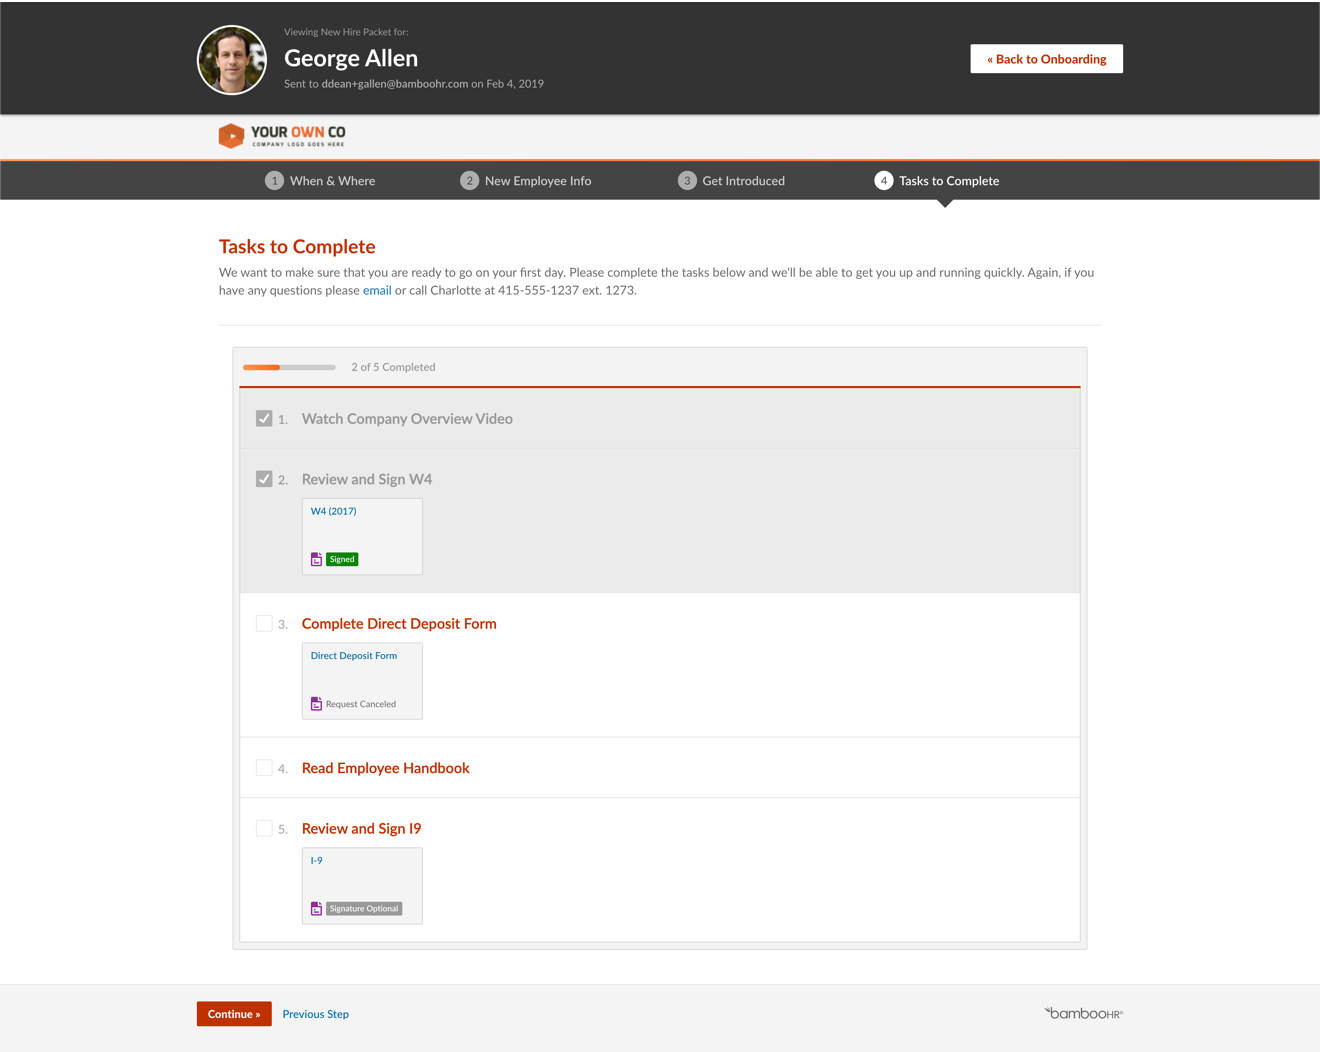Switch to the When & Where step
1320x1052 pixels.
tap(332, 180)
